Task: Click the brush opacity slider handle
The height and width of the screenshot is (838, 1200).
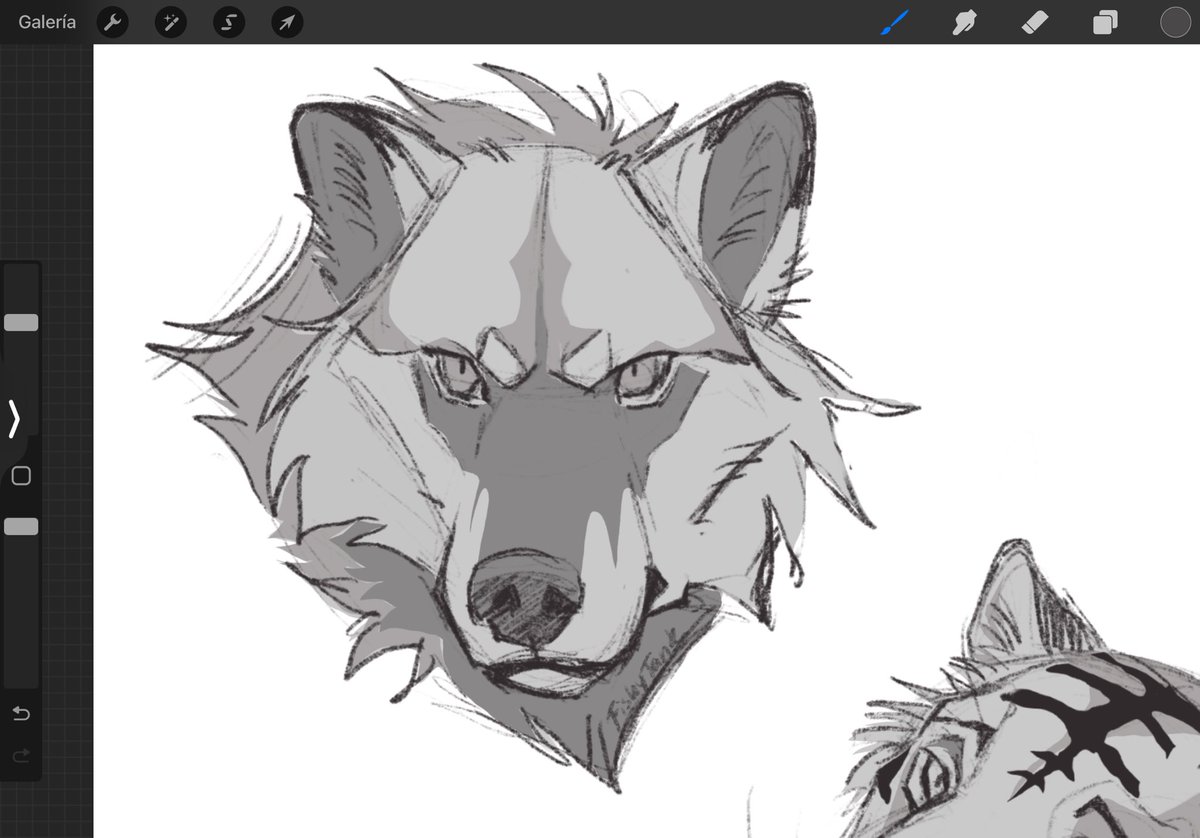Action: 21,526
